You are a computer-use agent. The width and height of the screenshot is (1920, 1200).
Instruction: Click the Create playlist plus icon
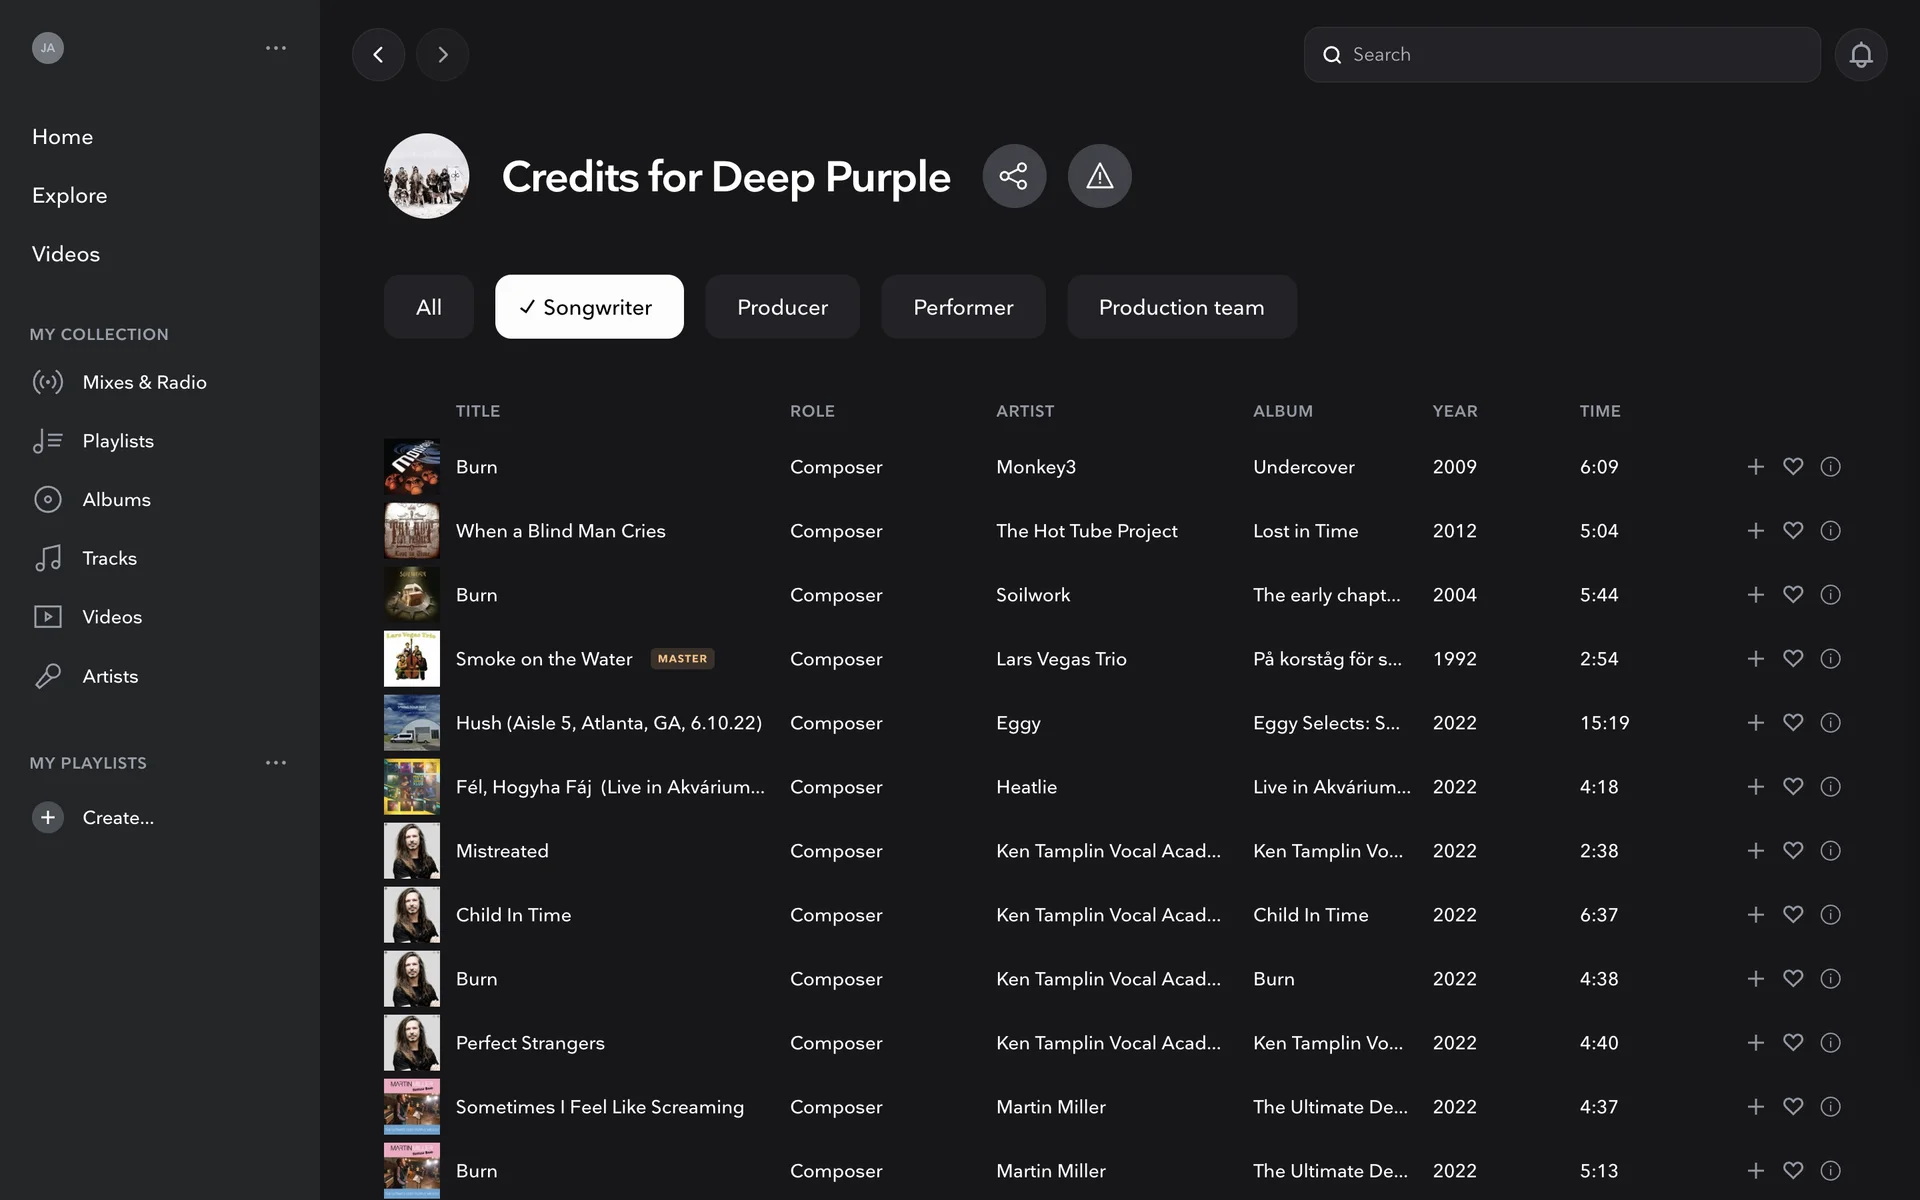(x=47, y=817)
